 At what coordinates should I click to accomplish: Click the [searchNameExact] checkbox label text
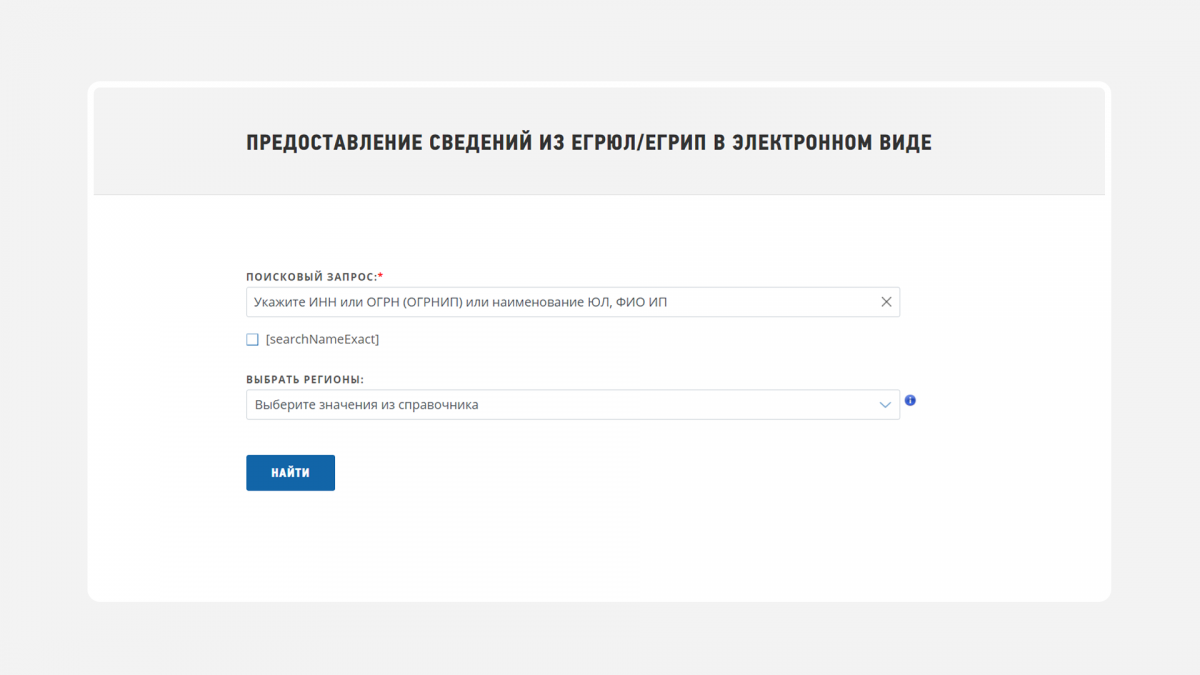point(322,340)
